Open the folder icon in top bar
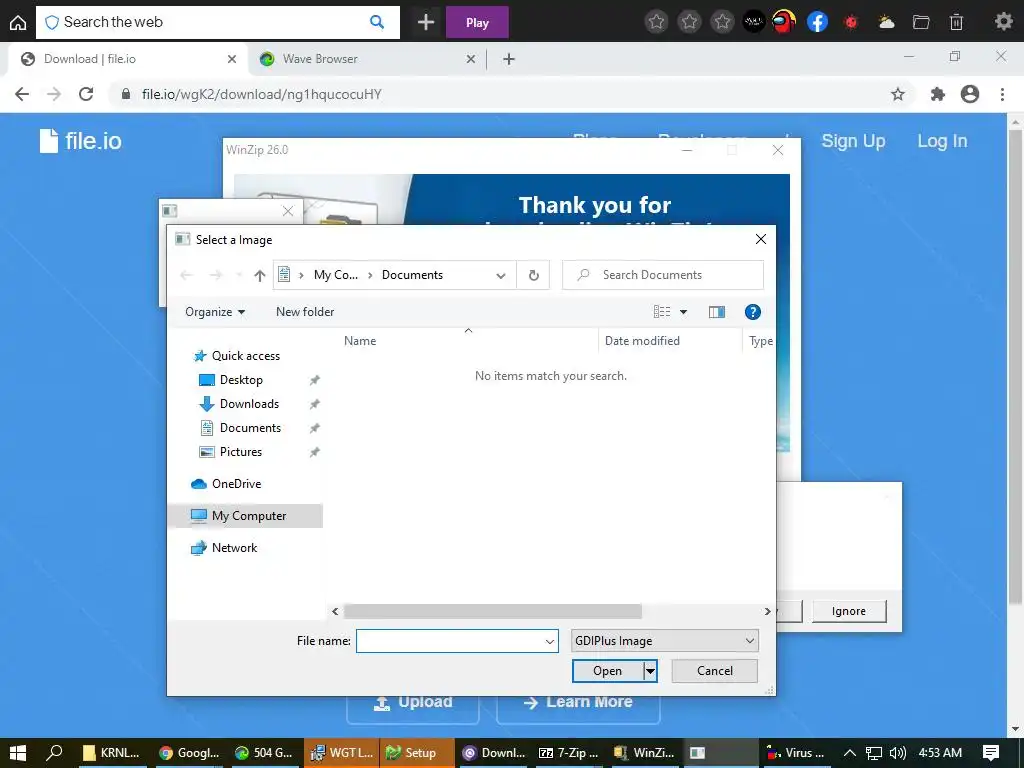 (x=921, y=22)
